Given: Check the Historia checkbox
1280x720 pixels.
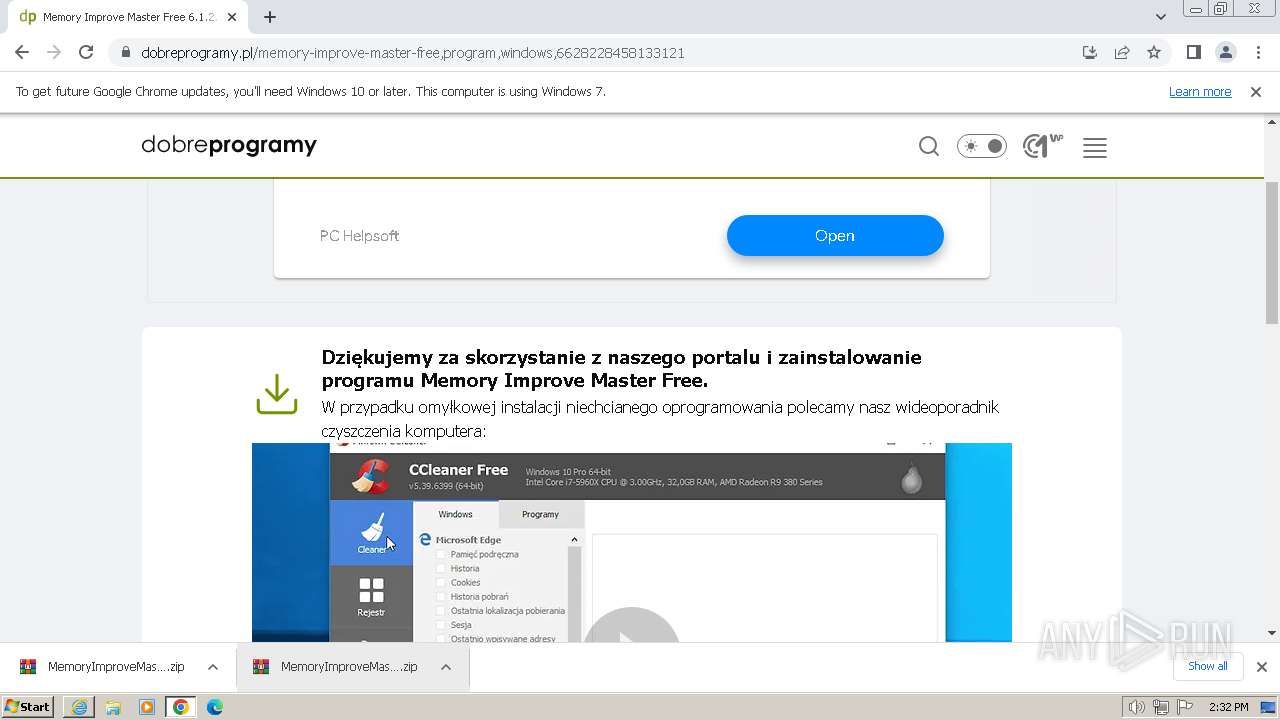Looking at the screenshot, I should click(441, 568).
